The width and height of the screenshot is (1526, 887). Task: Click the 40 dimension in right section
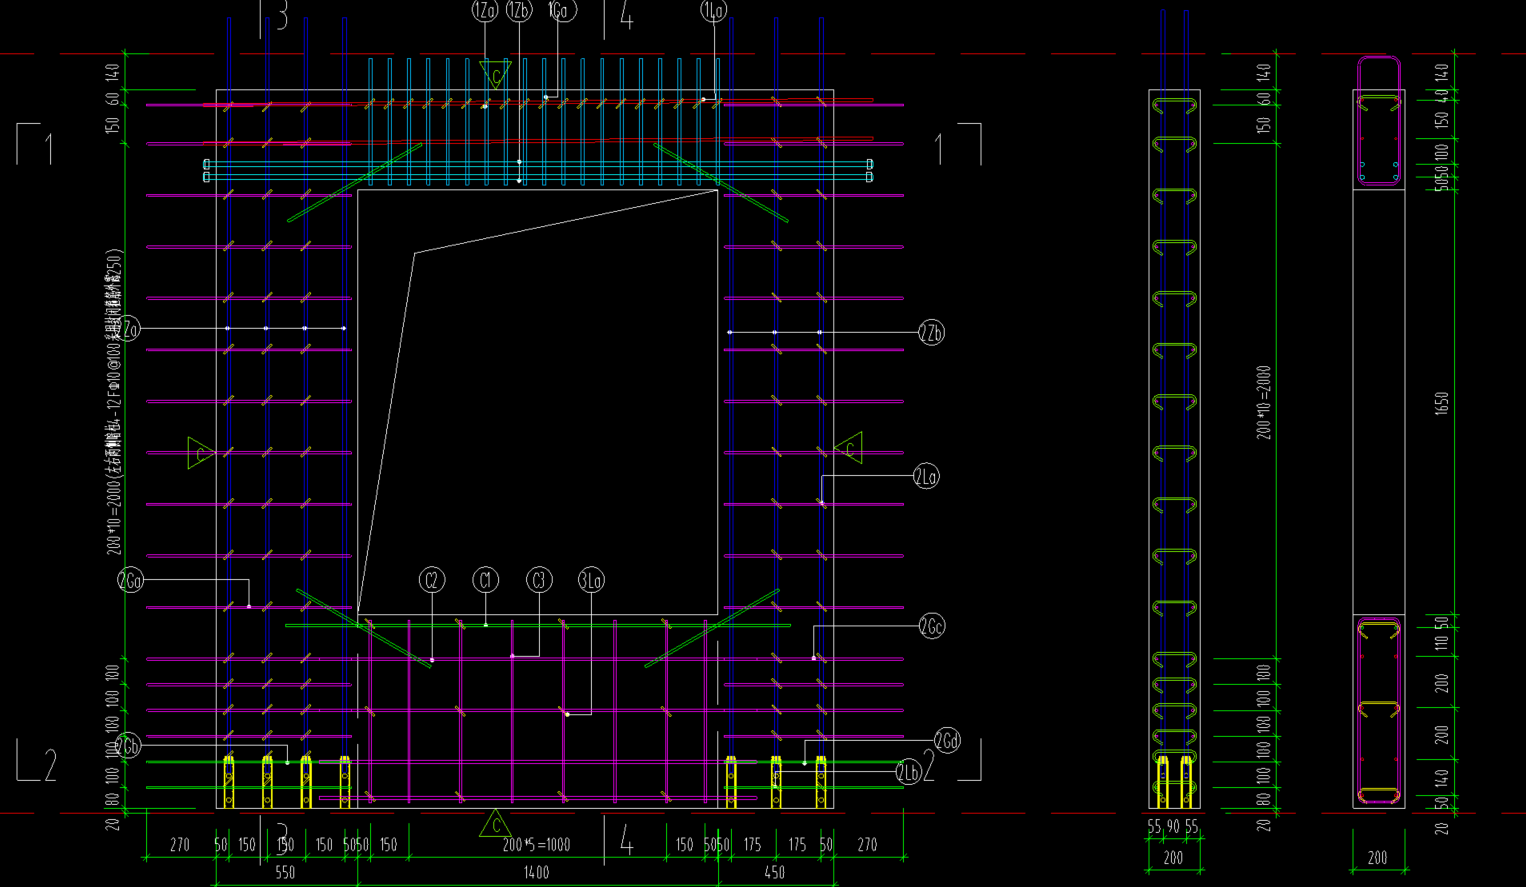click(1441, 96)
